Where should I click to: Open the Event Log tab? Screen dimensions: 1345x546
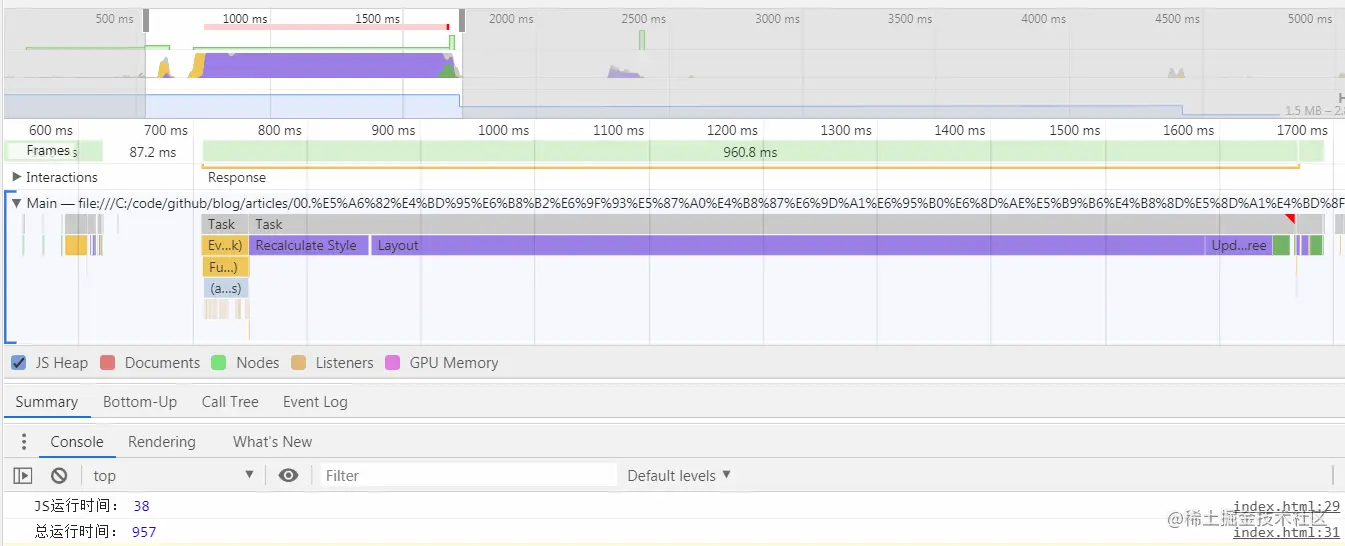click(315, 402)
